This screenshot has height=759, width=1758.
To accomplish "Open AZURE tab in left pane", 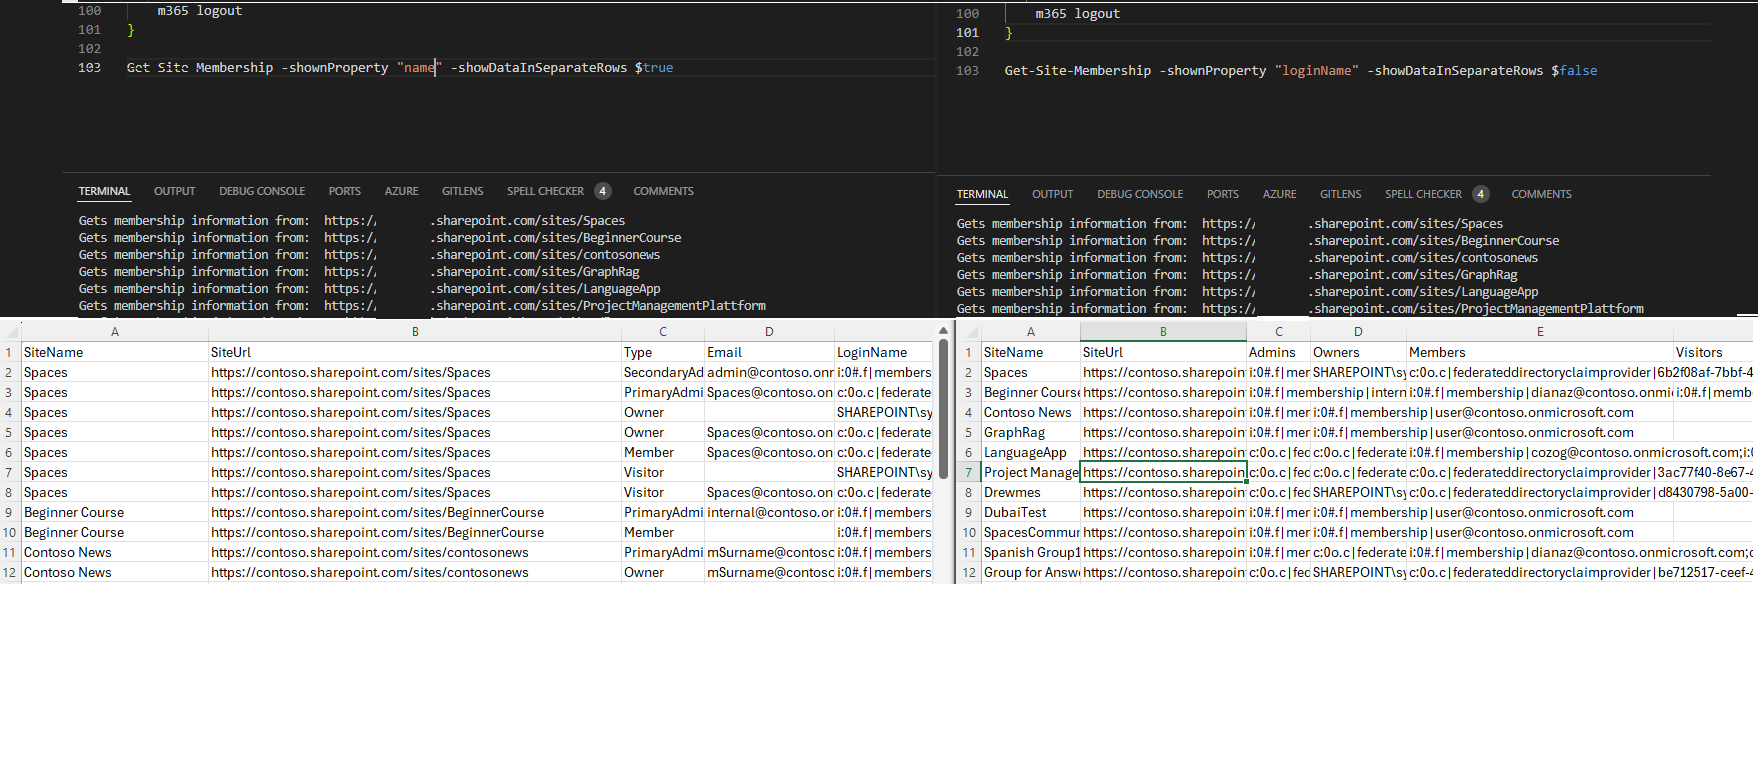I will (401, 191).
